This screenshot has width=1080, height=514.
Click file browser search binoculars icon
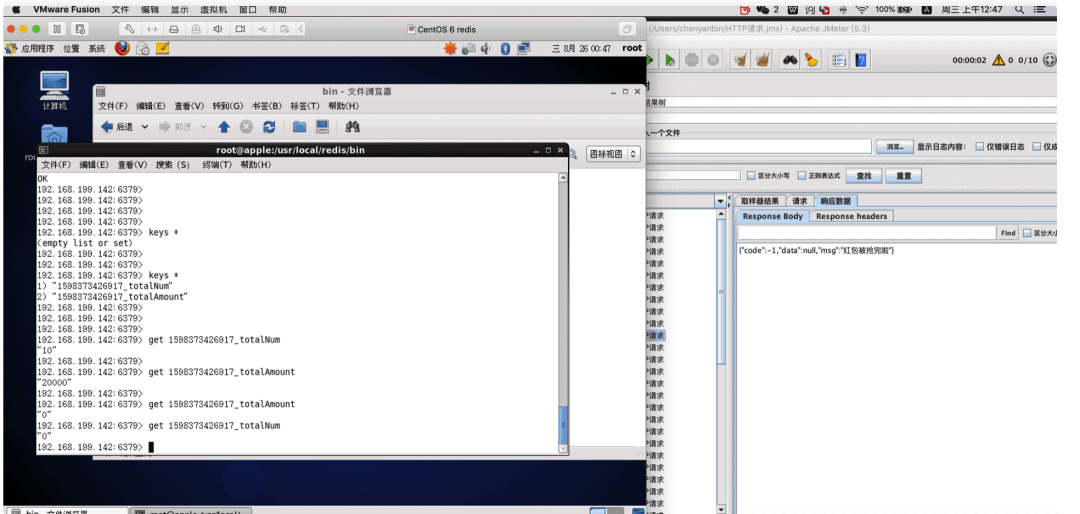pyautogui.click(x=353, y=127)
